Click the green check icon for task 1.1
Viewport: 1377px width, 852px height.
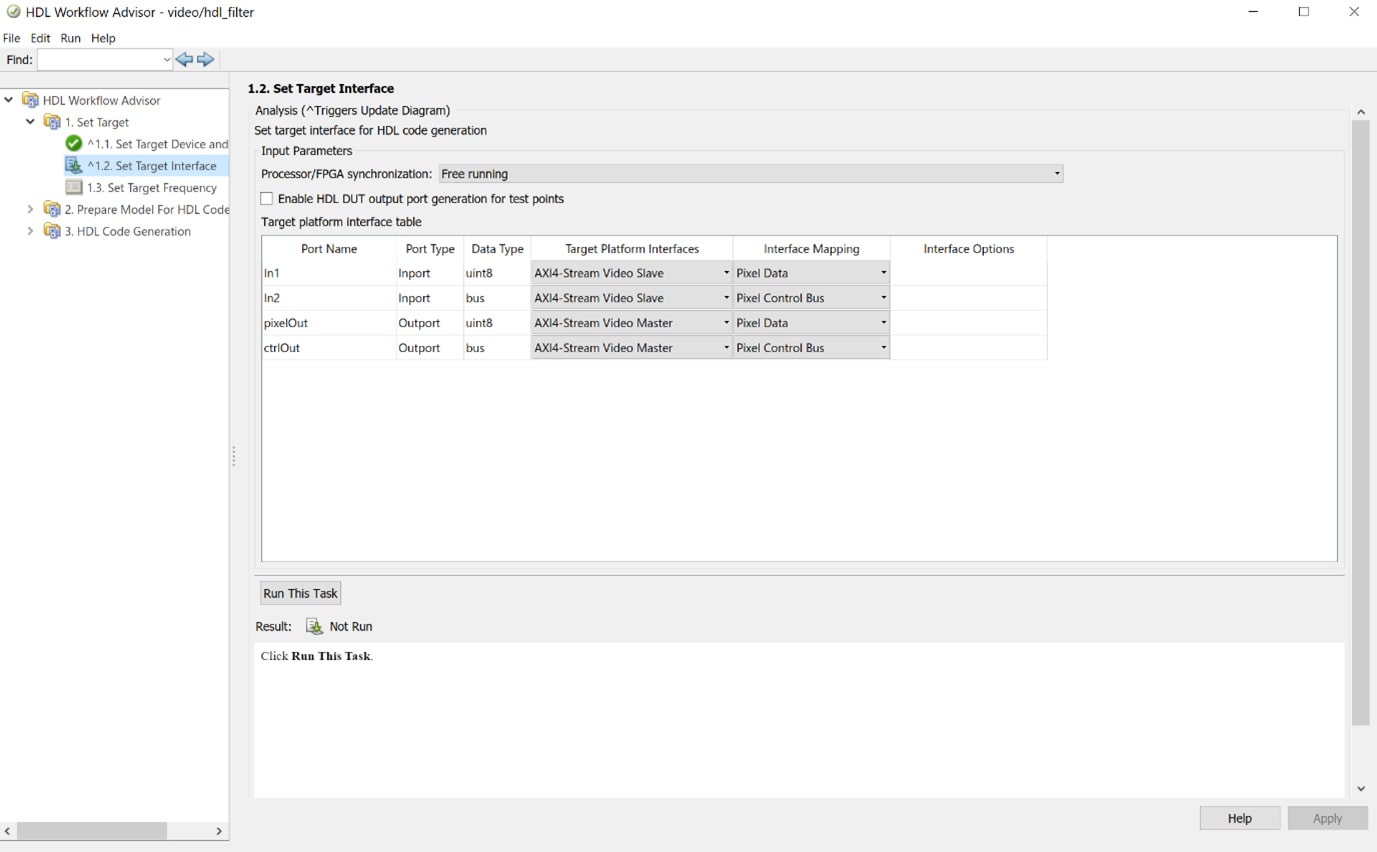click(x=74, y=144)
